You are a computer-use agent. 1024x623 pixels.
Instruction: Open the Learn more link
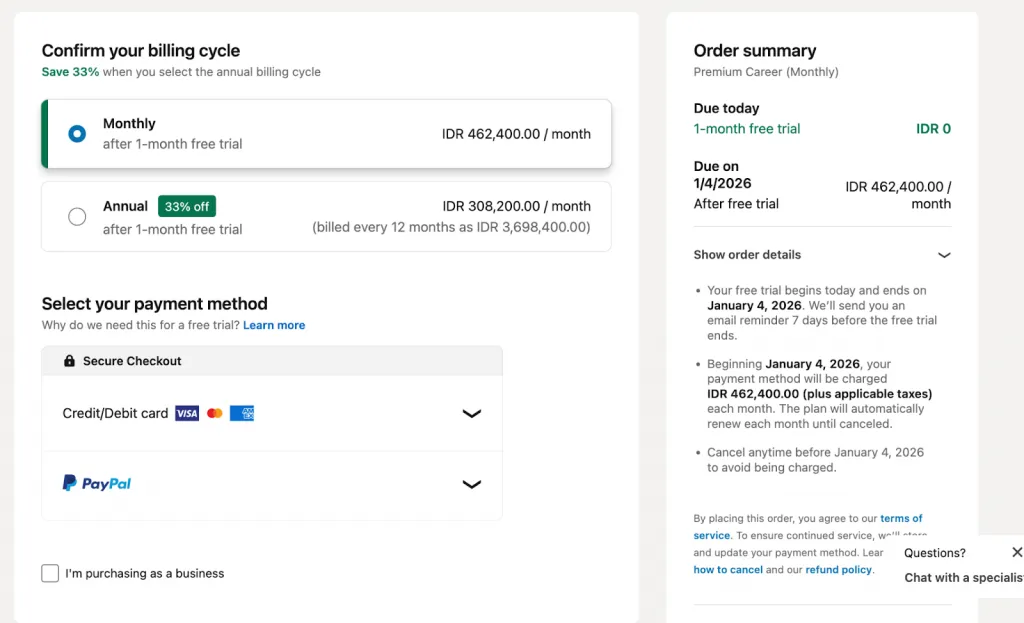(x=274, y=325)
